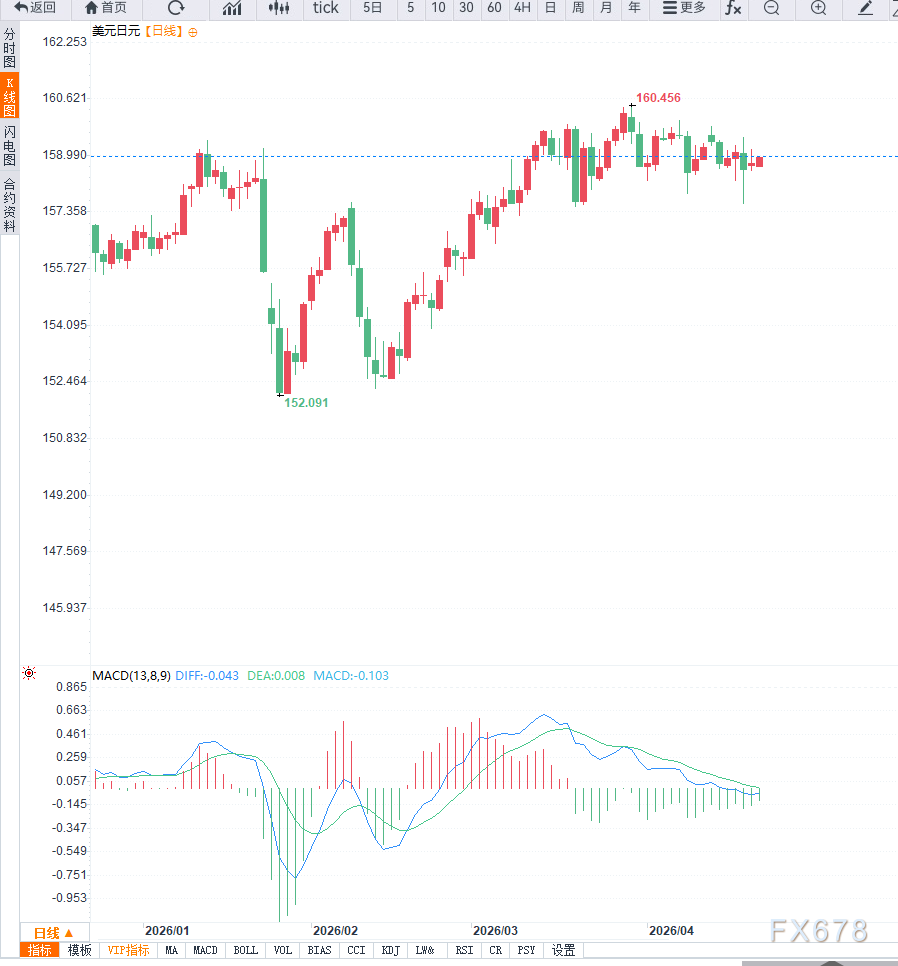Screen dimensions: 898x966
Task: Switch to the 4H timeframe
Action: coord(522,8)
